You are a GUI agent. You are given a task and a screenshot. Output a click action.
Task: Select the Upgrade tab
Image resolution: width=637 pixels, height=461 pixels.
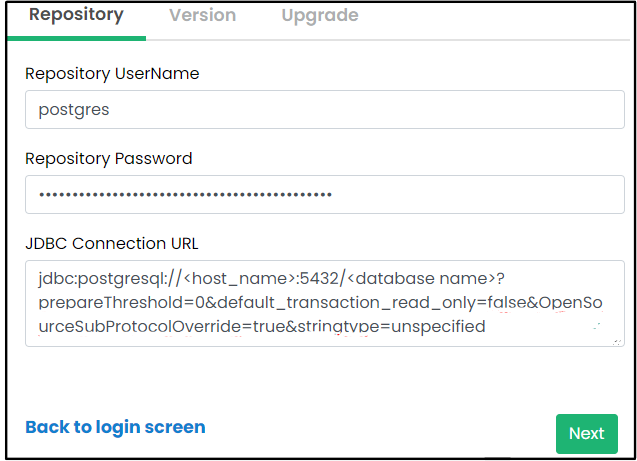tap(319, 16)
